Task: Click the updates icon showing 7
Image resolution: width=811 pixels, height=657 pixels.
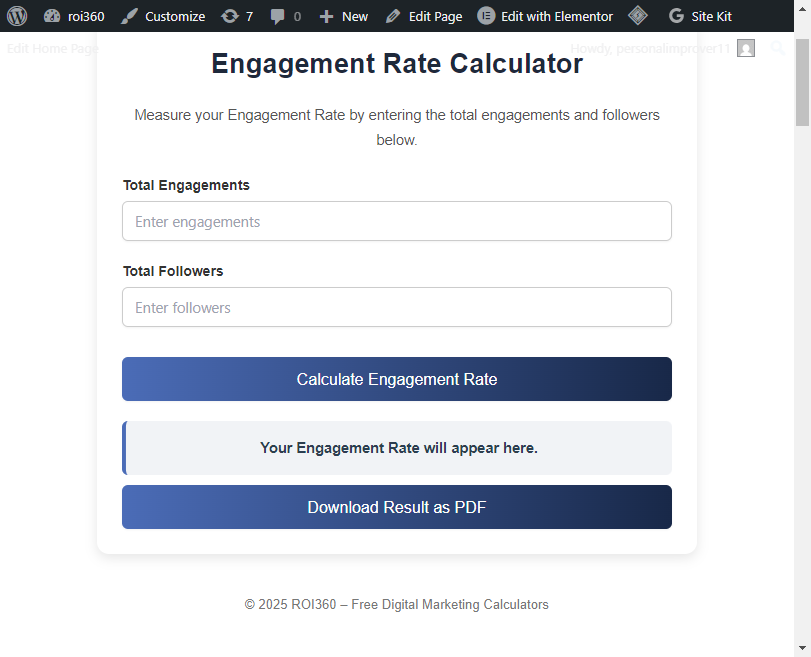Action: tap(230, 16)
